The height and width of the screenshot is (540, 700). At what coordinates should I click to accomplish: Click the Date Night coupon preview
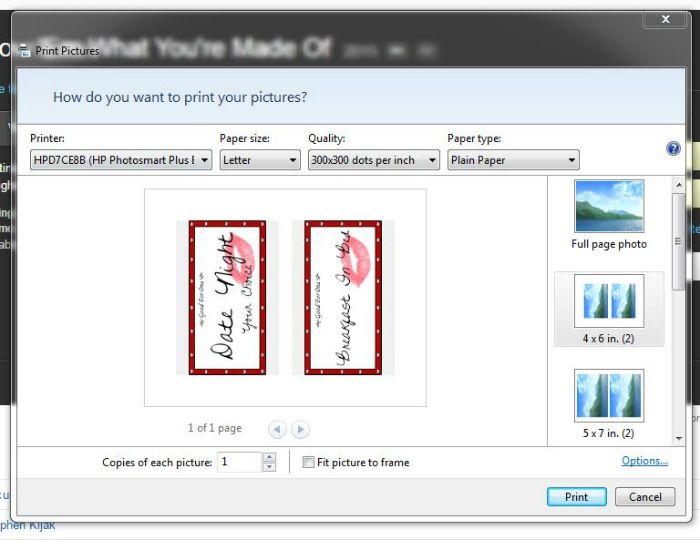(x=227, y=297)
